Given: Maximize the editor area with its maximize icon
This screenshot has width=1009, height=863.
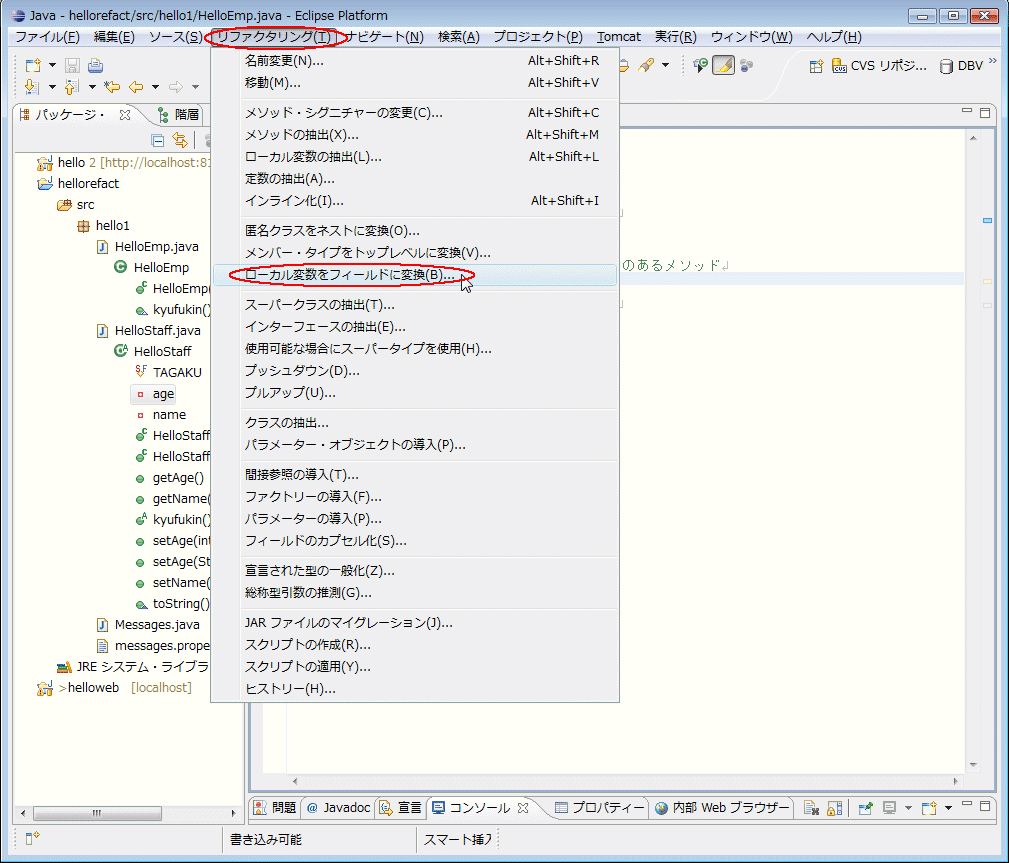Looking at the screenshot, I should coord(985,113).
